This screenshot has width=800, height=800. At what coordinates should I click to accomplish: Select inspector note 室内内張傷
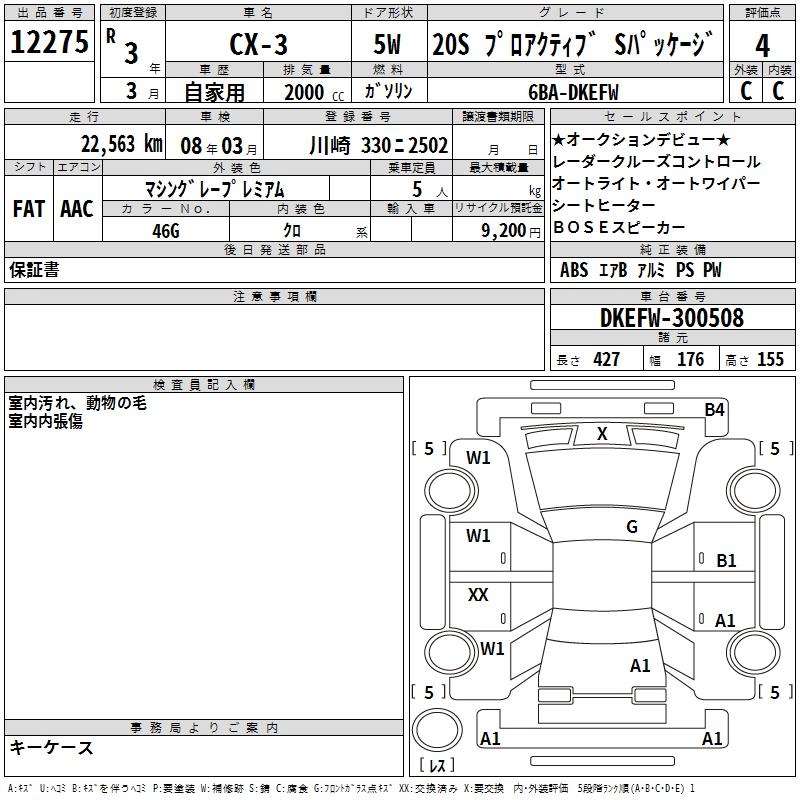coord(45,421)
